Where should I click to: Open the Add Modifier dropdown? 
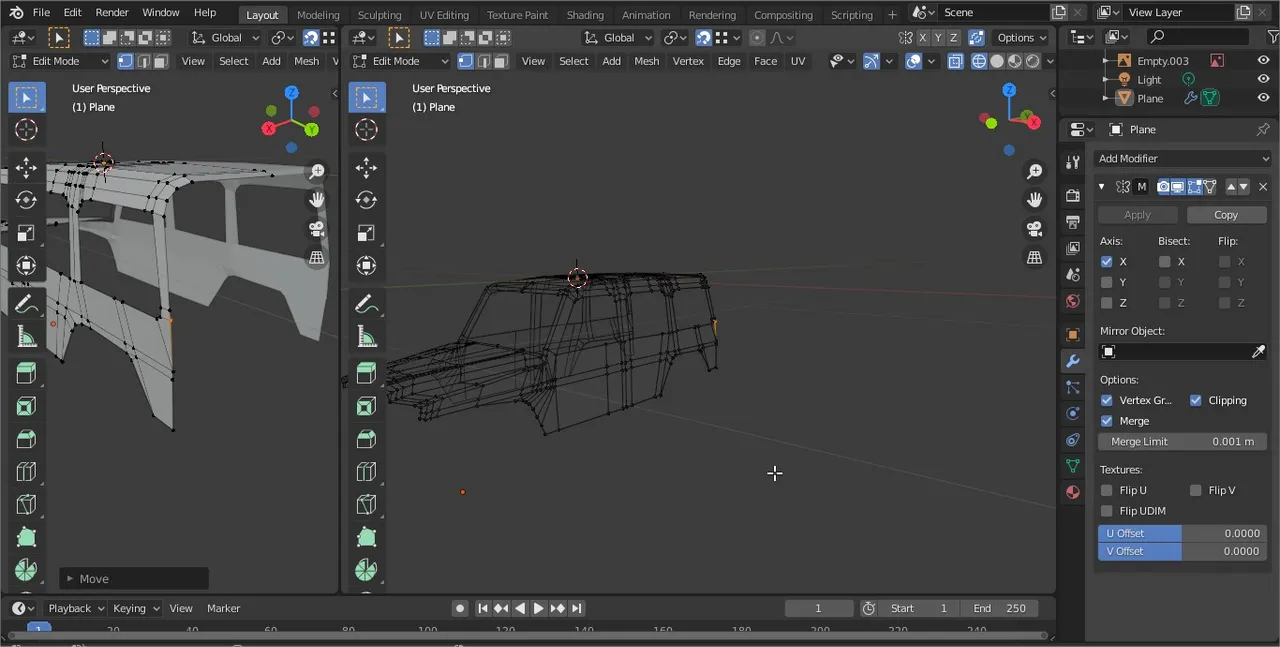pyautogui.click(x=1183, y=158)
